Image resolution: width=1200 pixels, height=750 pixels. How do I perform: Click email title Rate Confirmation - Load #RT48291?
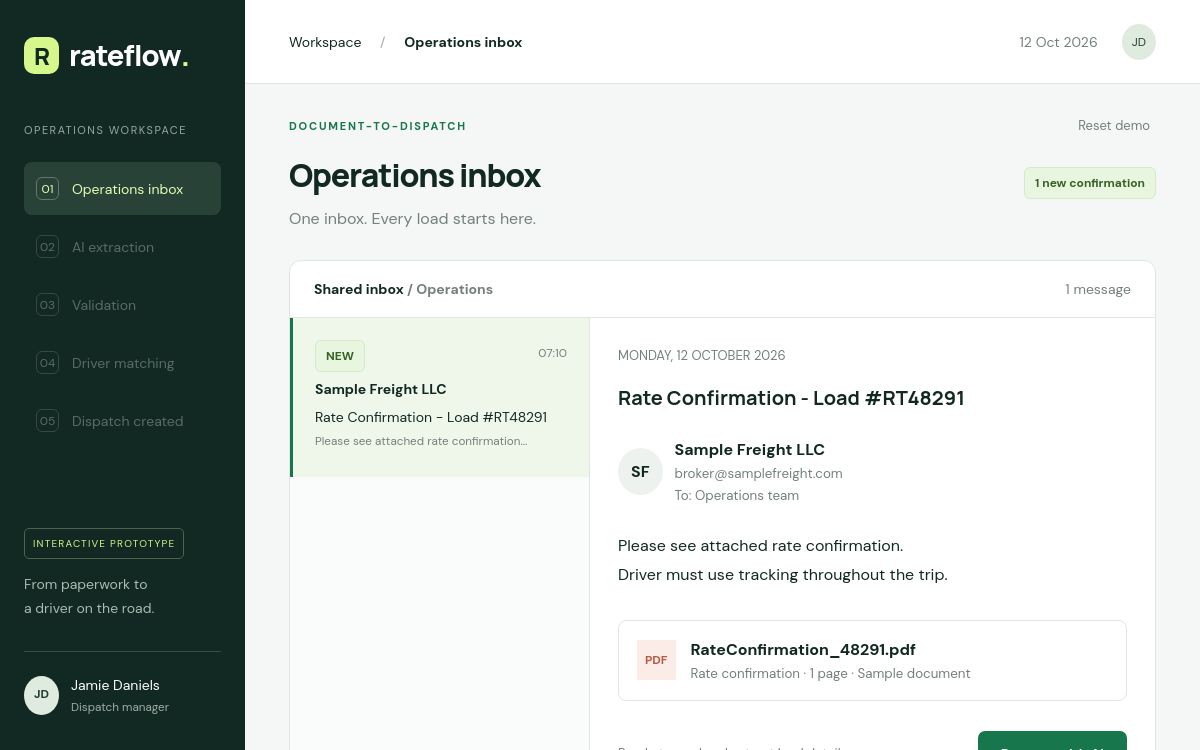coord(791,398)
